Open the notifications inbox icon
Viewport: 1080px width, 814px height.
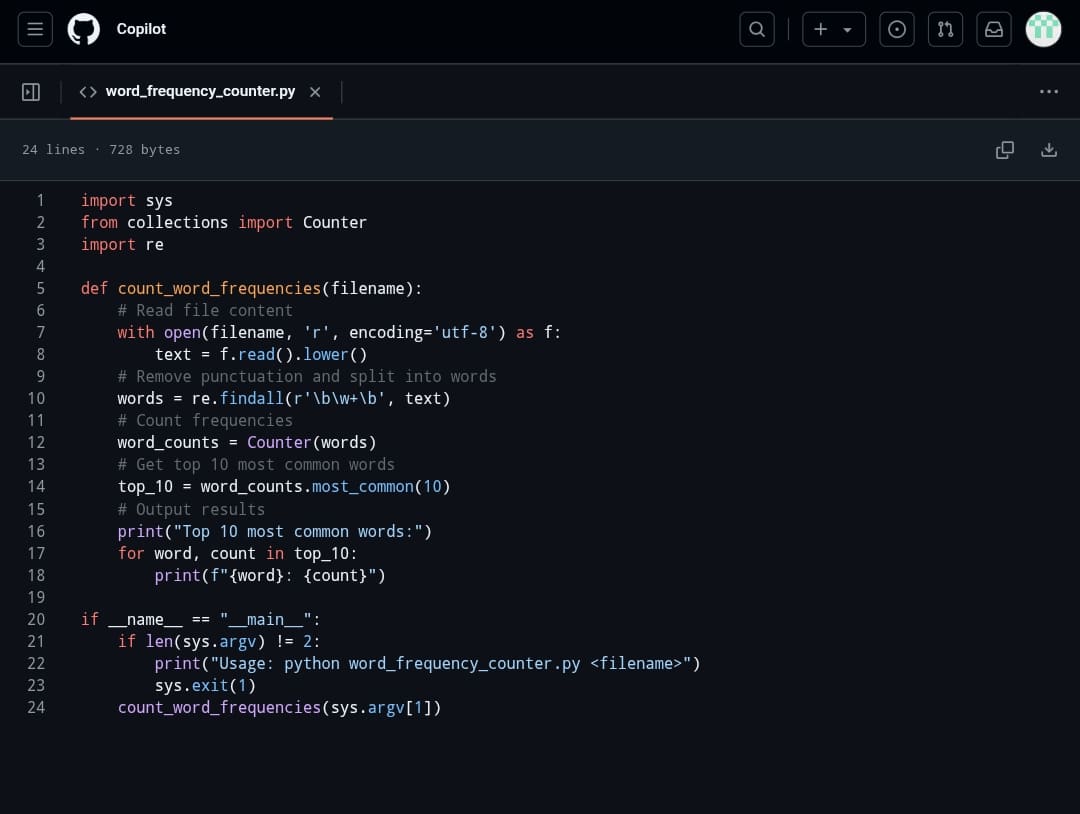coord(994,29)
